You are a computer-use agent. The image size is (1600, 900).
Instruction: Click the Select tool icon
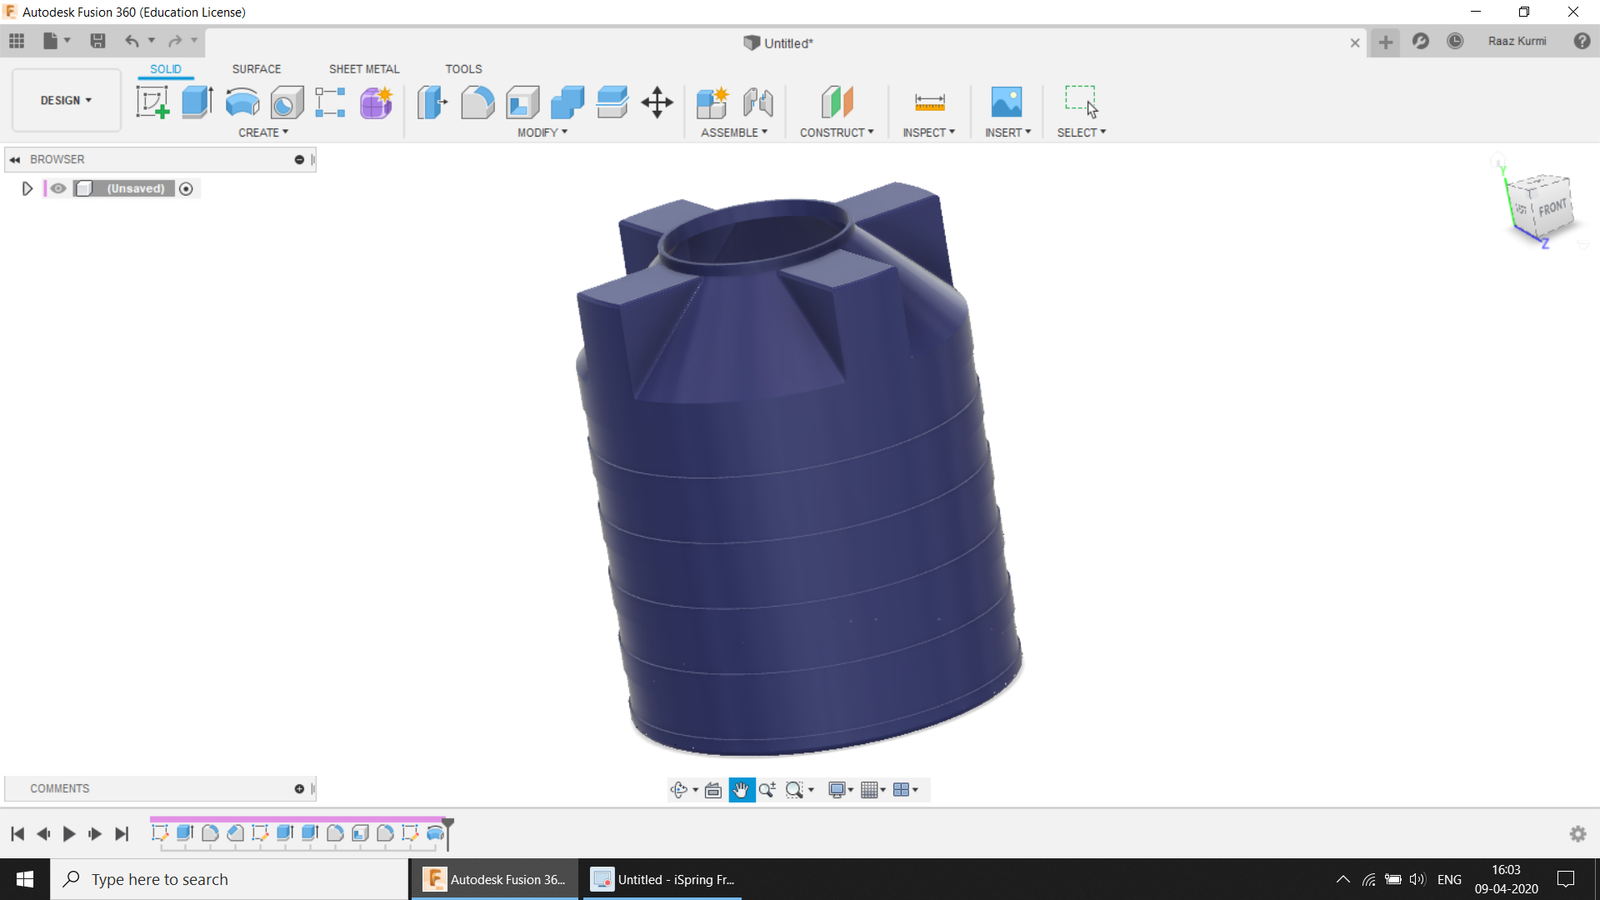point(1081,102)
